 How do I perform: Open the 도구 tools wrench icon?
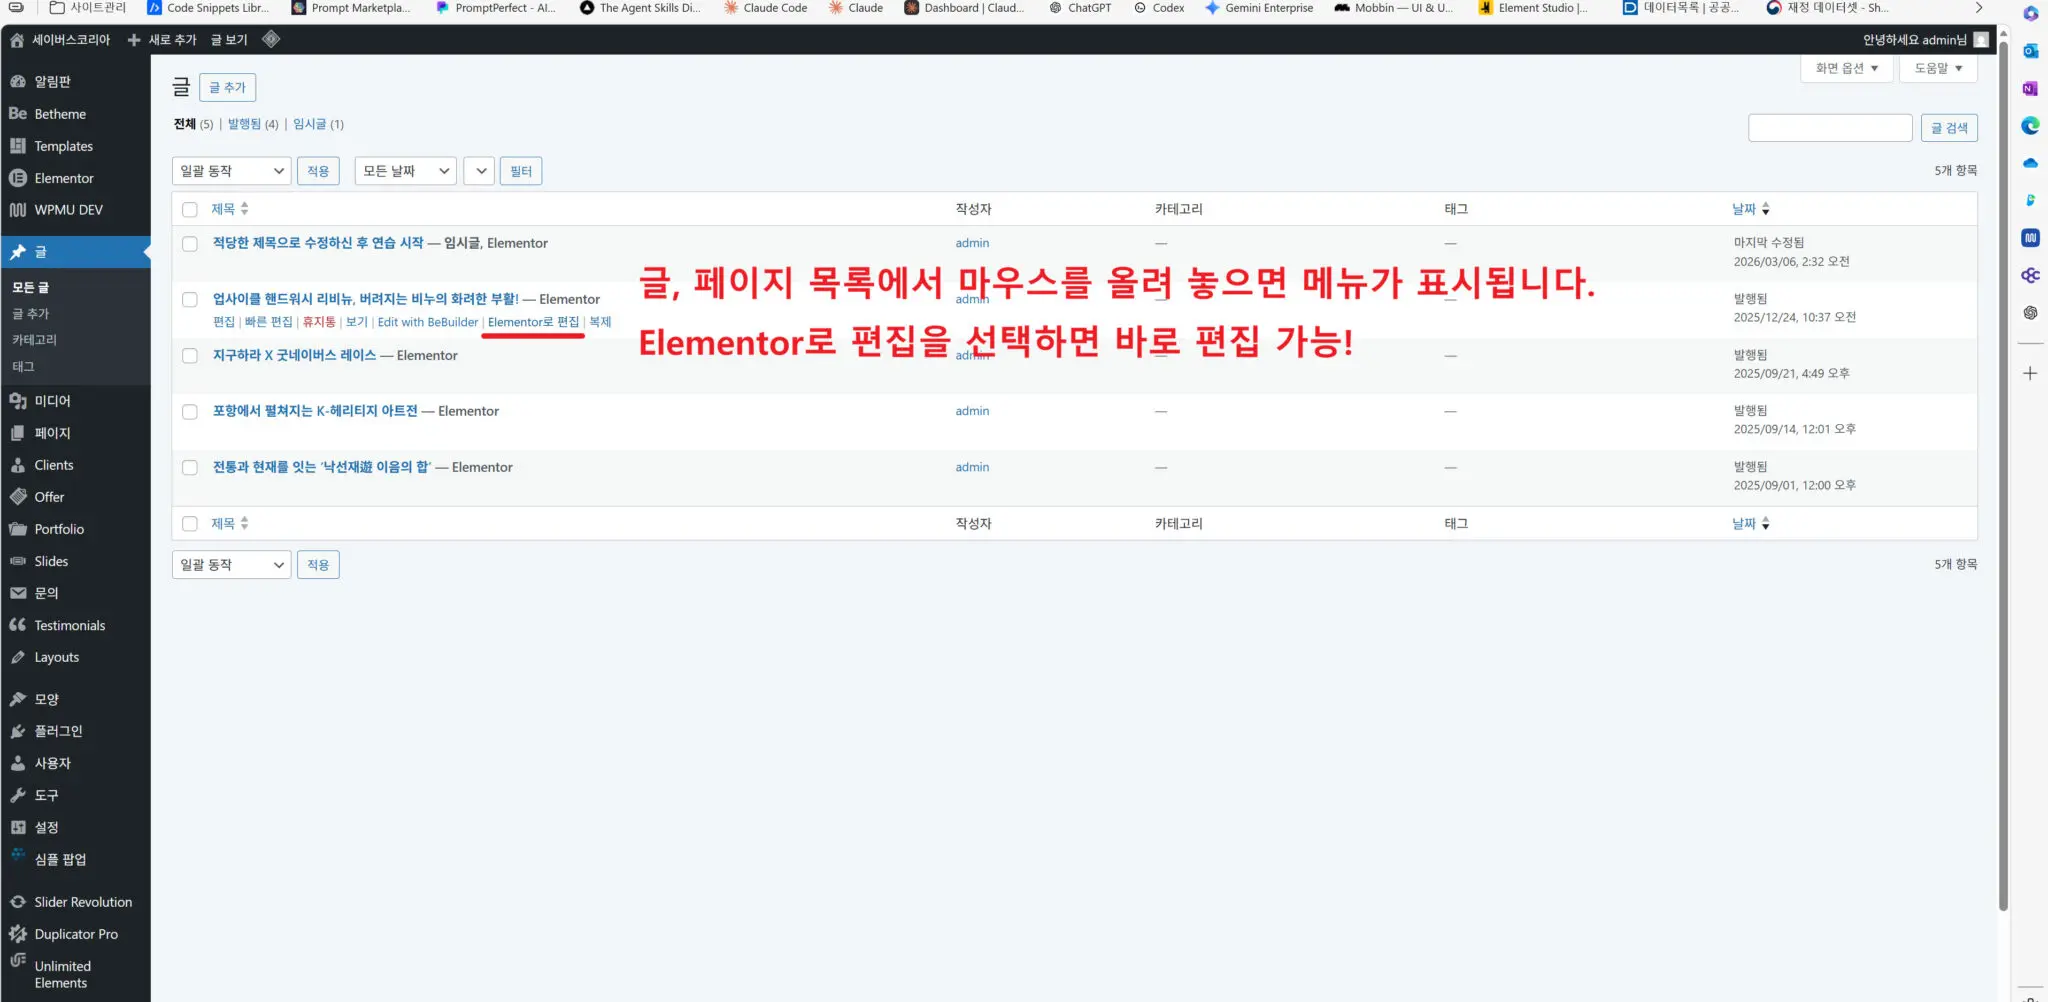coord(18,794)
